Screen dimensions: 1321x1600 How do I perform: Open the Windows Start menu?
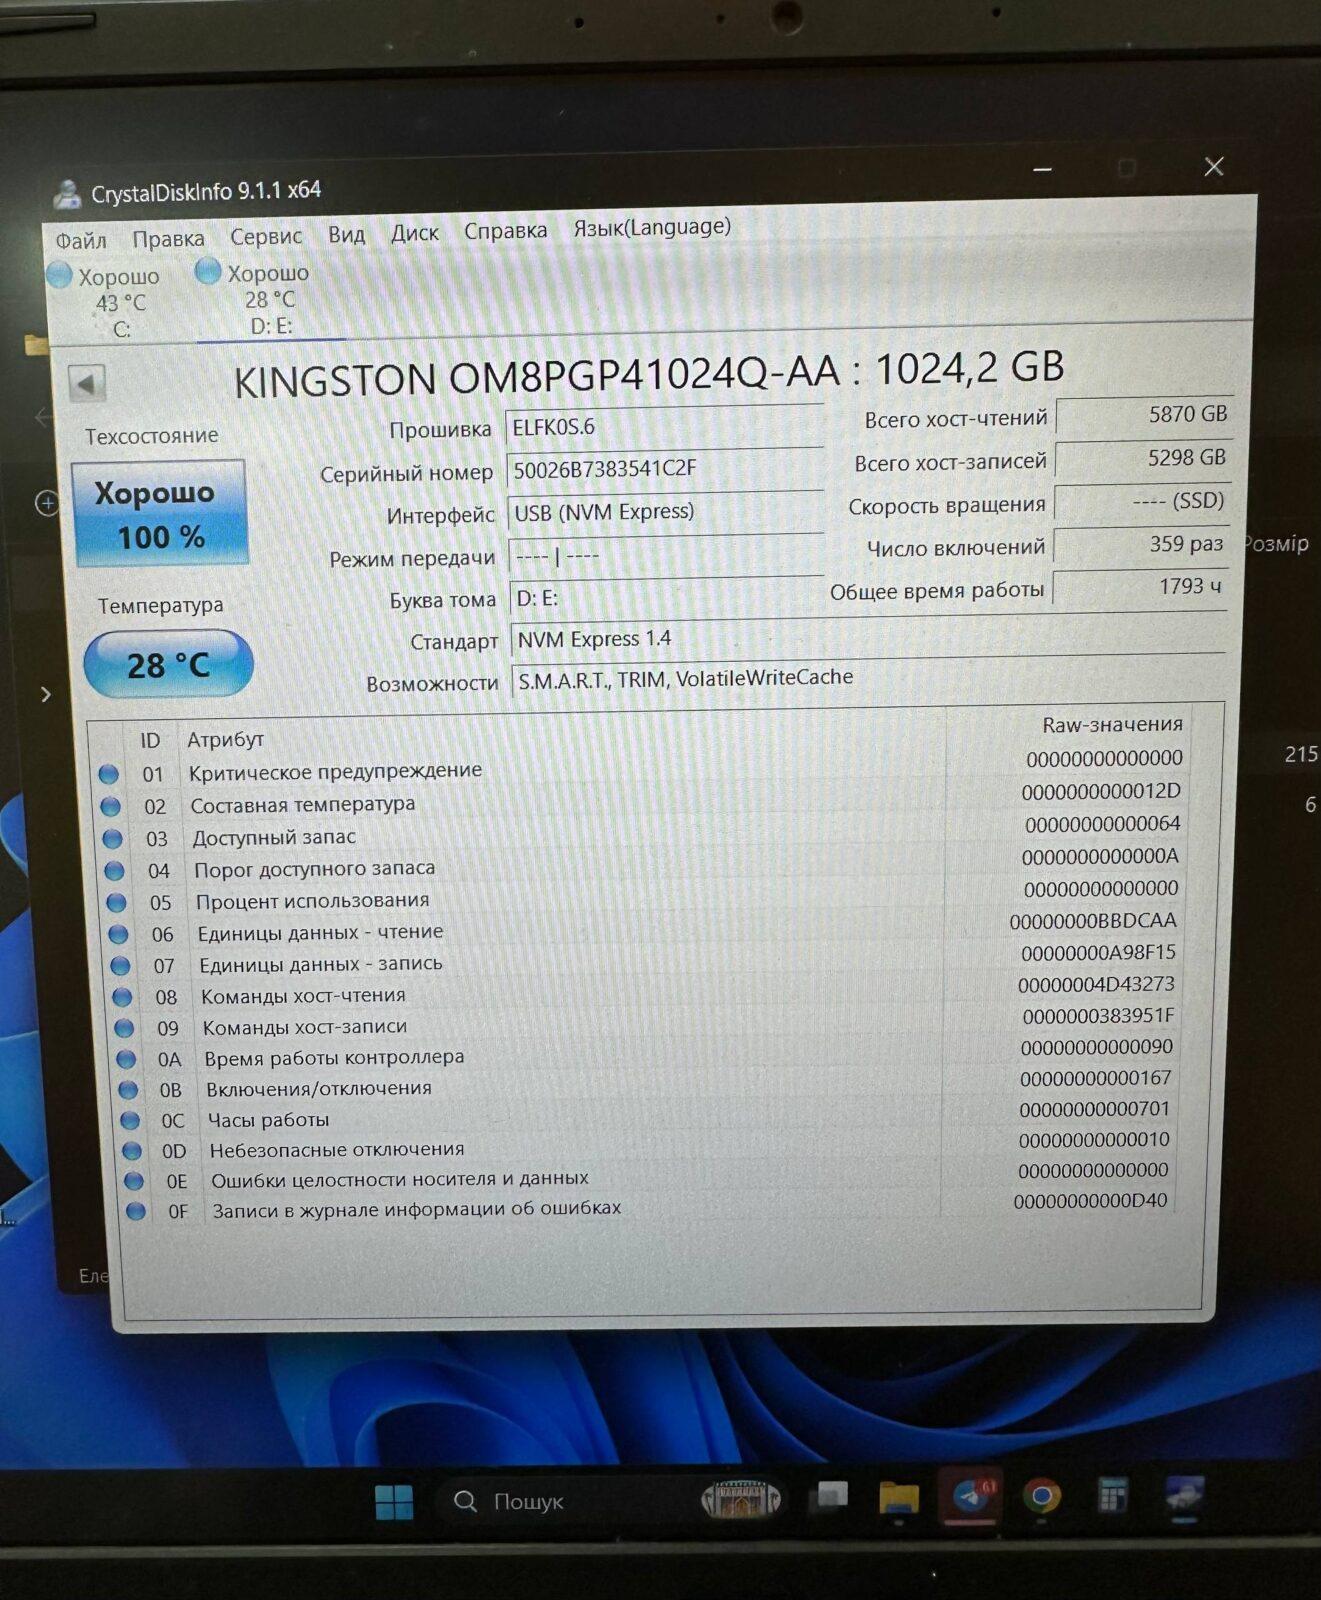point(394,1501)
